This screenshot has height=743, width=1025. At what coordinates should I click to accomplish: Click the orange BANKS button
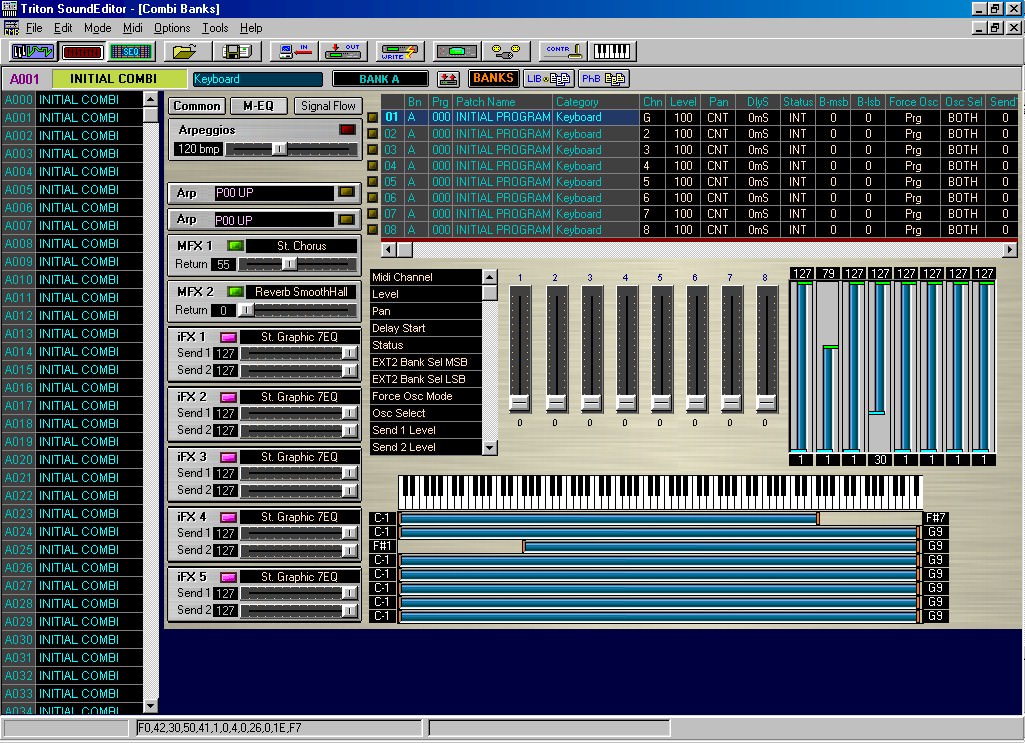pyautogui.click(x=494, y=78)
